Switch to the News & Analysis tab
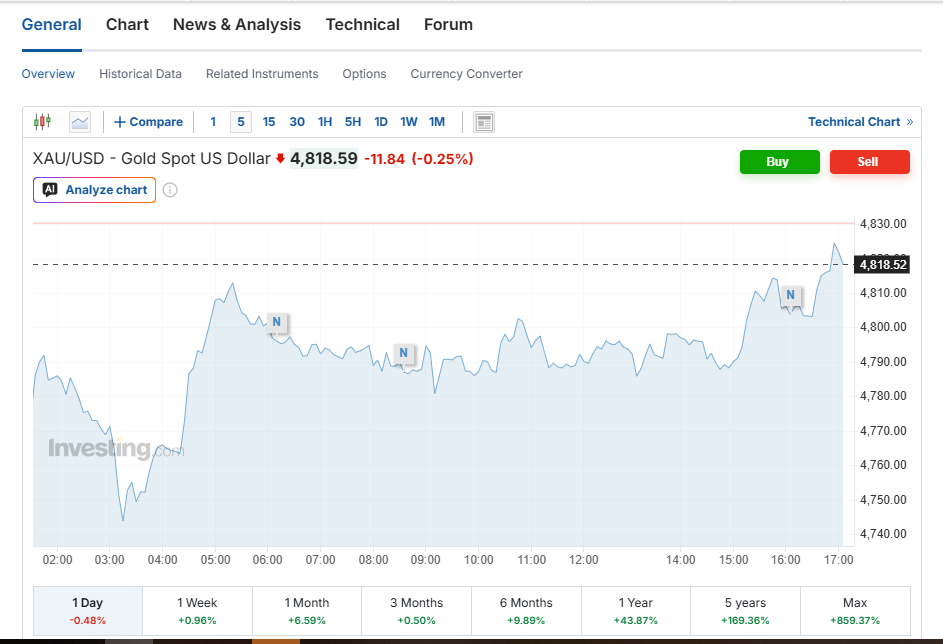 [237, 25]
